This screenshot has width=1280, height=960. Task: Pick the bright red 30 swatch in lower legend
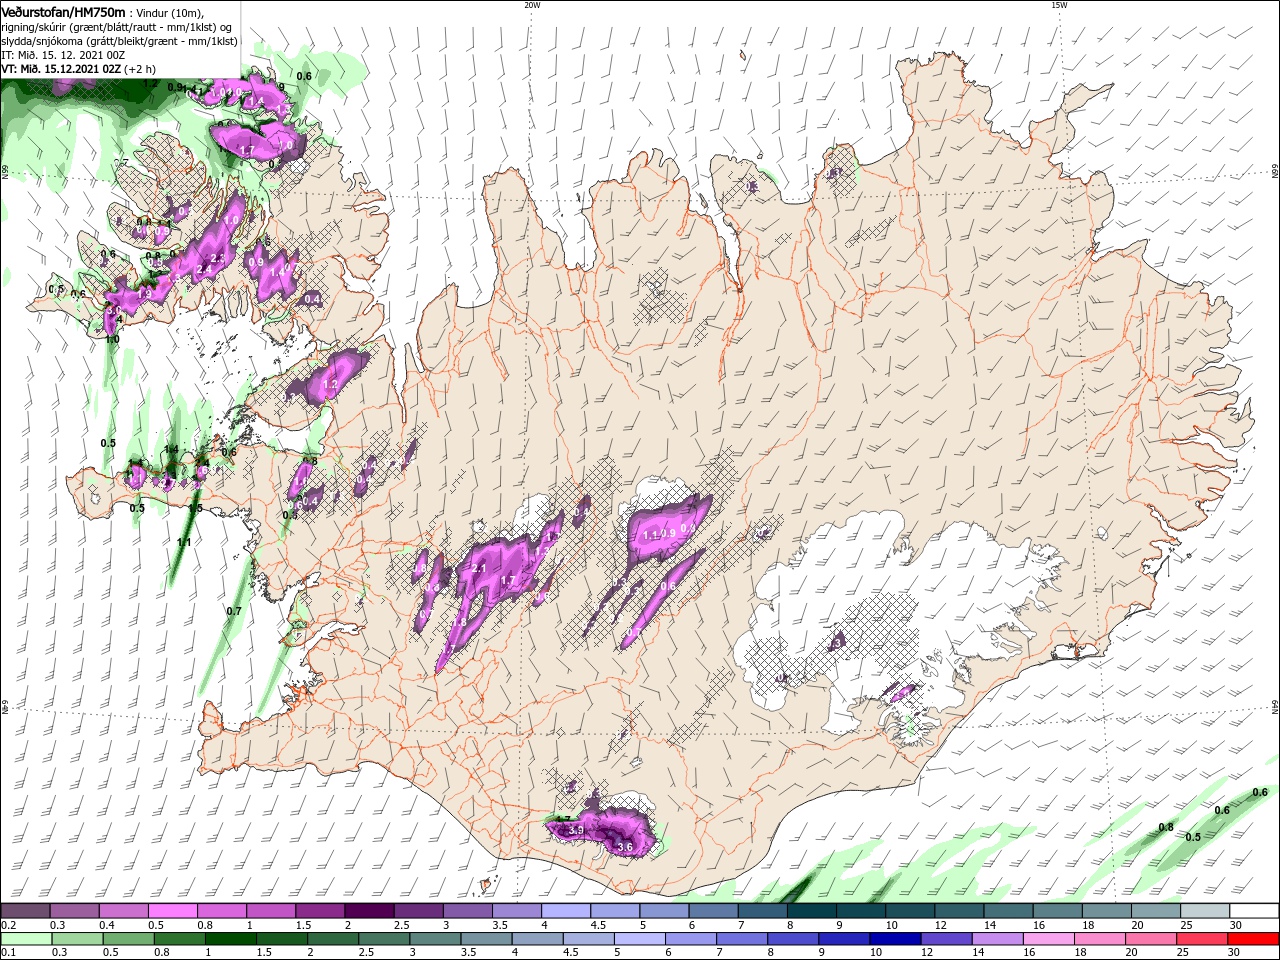pos(1253,939)
